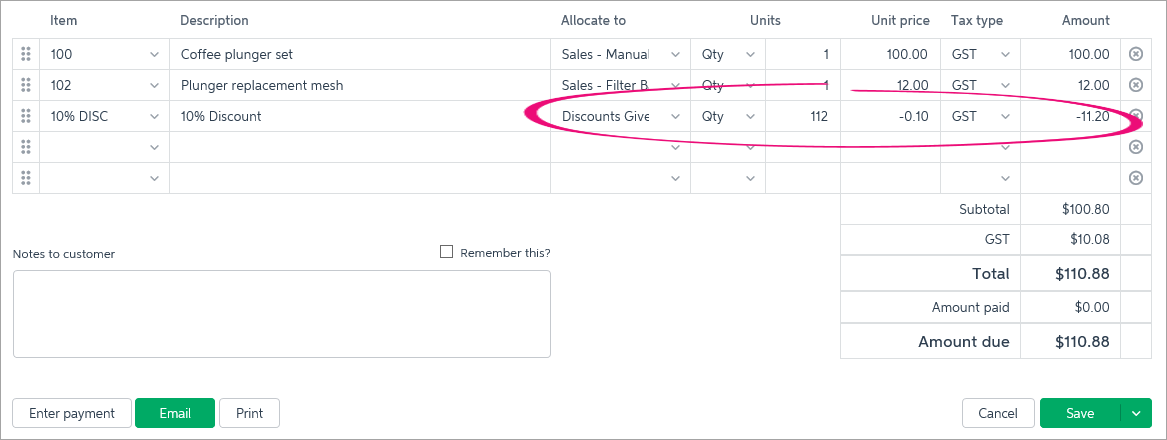Open Qty dropdown on 10% Discount row
The image size is (1167, 440).
(749, 117)
